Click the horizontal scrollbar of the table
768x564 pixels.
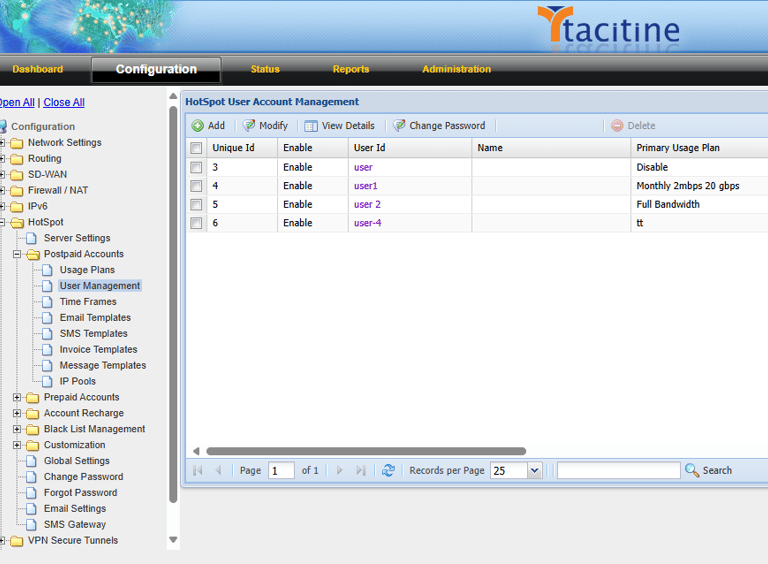point(366,451)
